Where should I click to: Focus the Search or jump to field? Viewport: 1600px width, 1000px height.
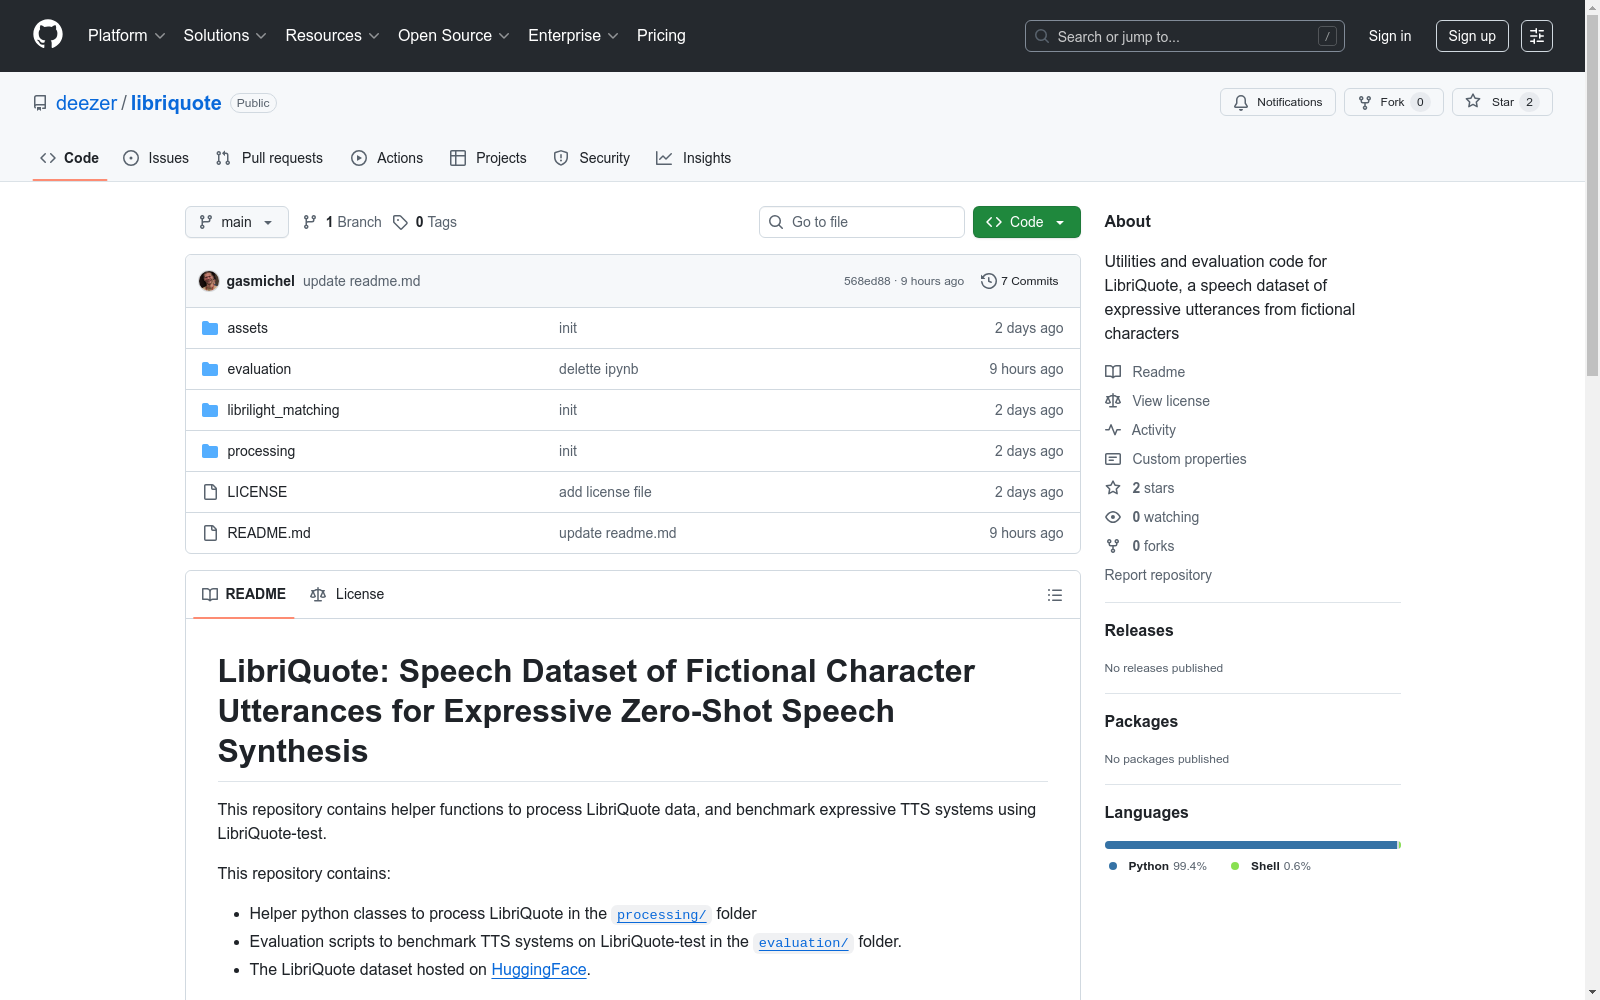[1185, 36]
